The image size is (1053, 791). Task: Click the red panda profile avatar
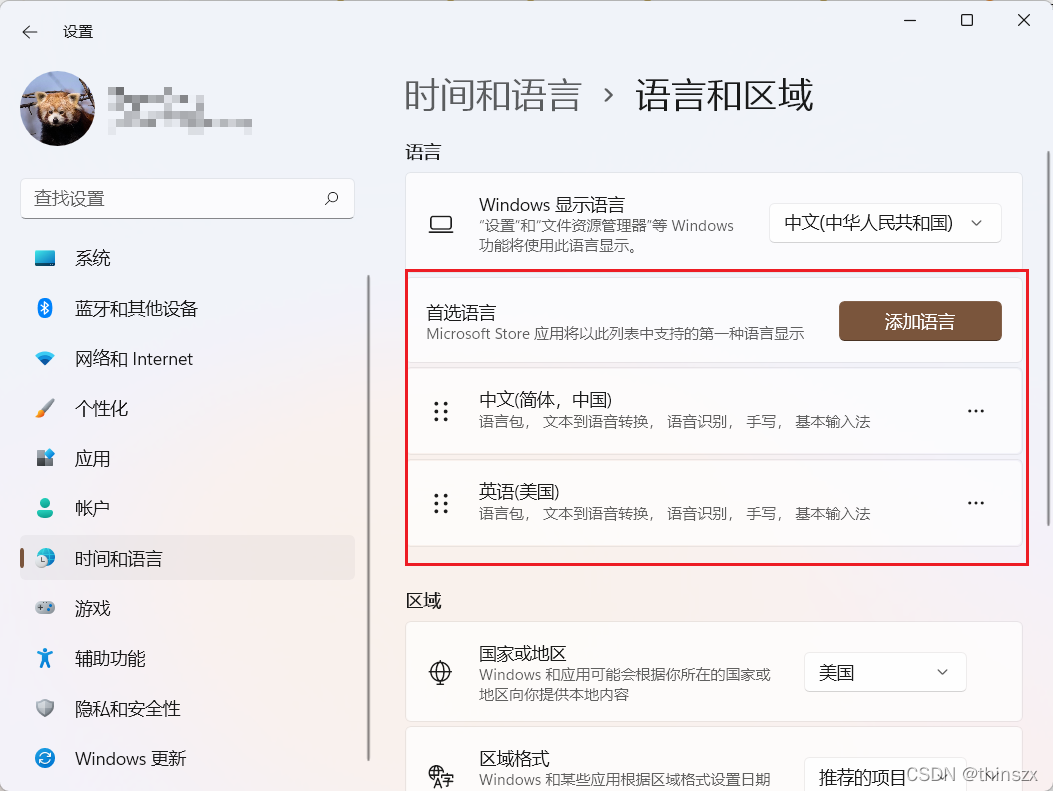pos(58,108)
